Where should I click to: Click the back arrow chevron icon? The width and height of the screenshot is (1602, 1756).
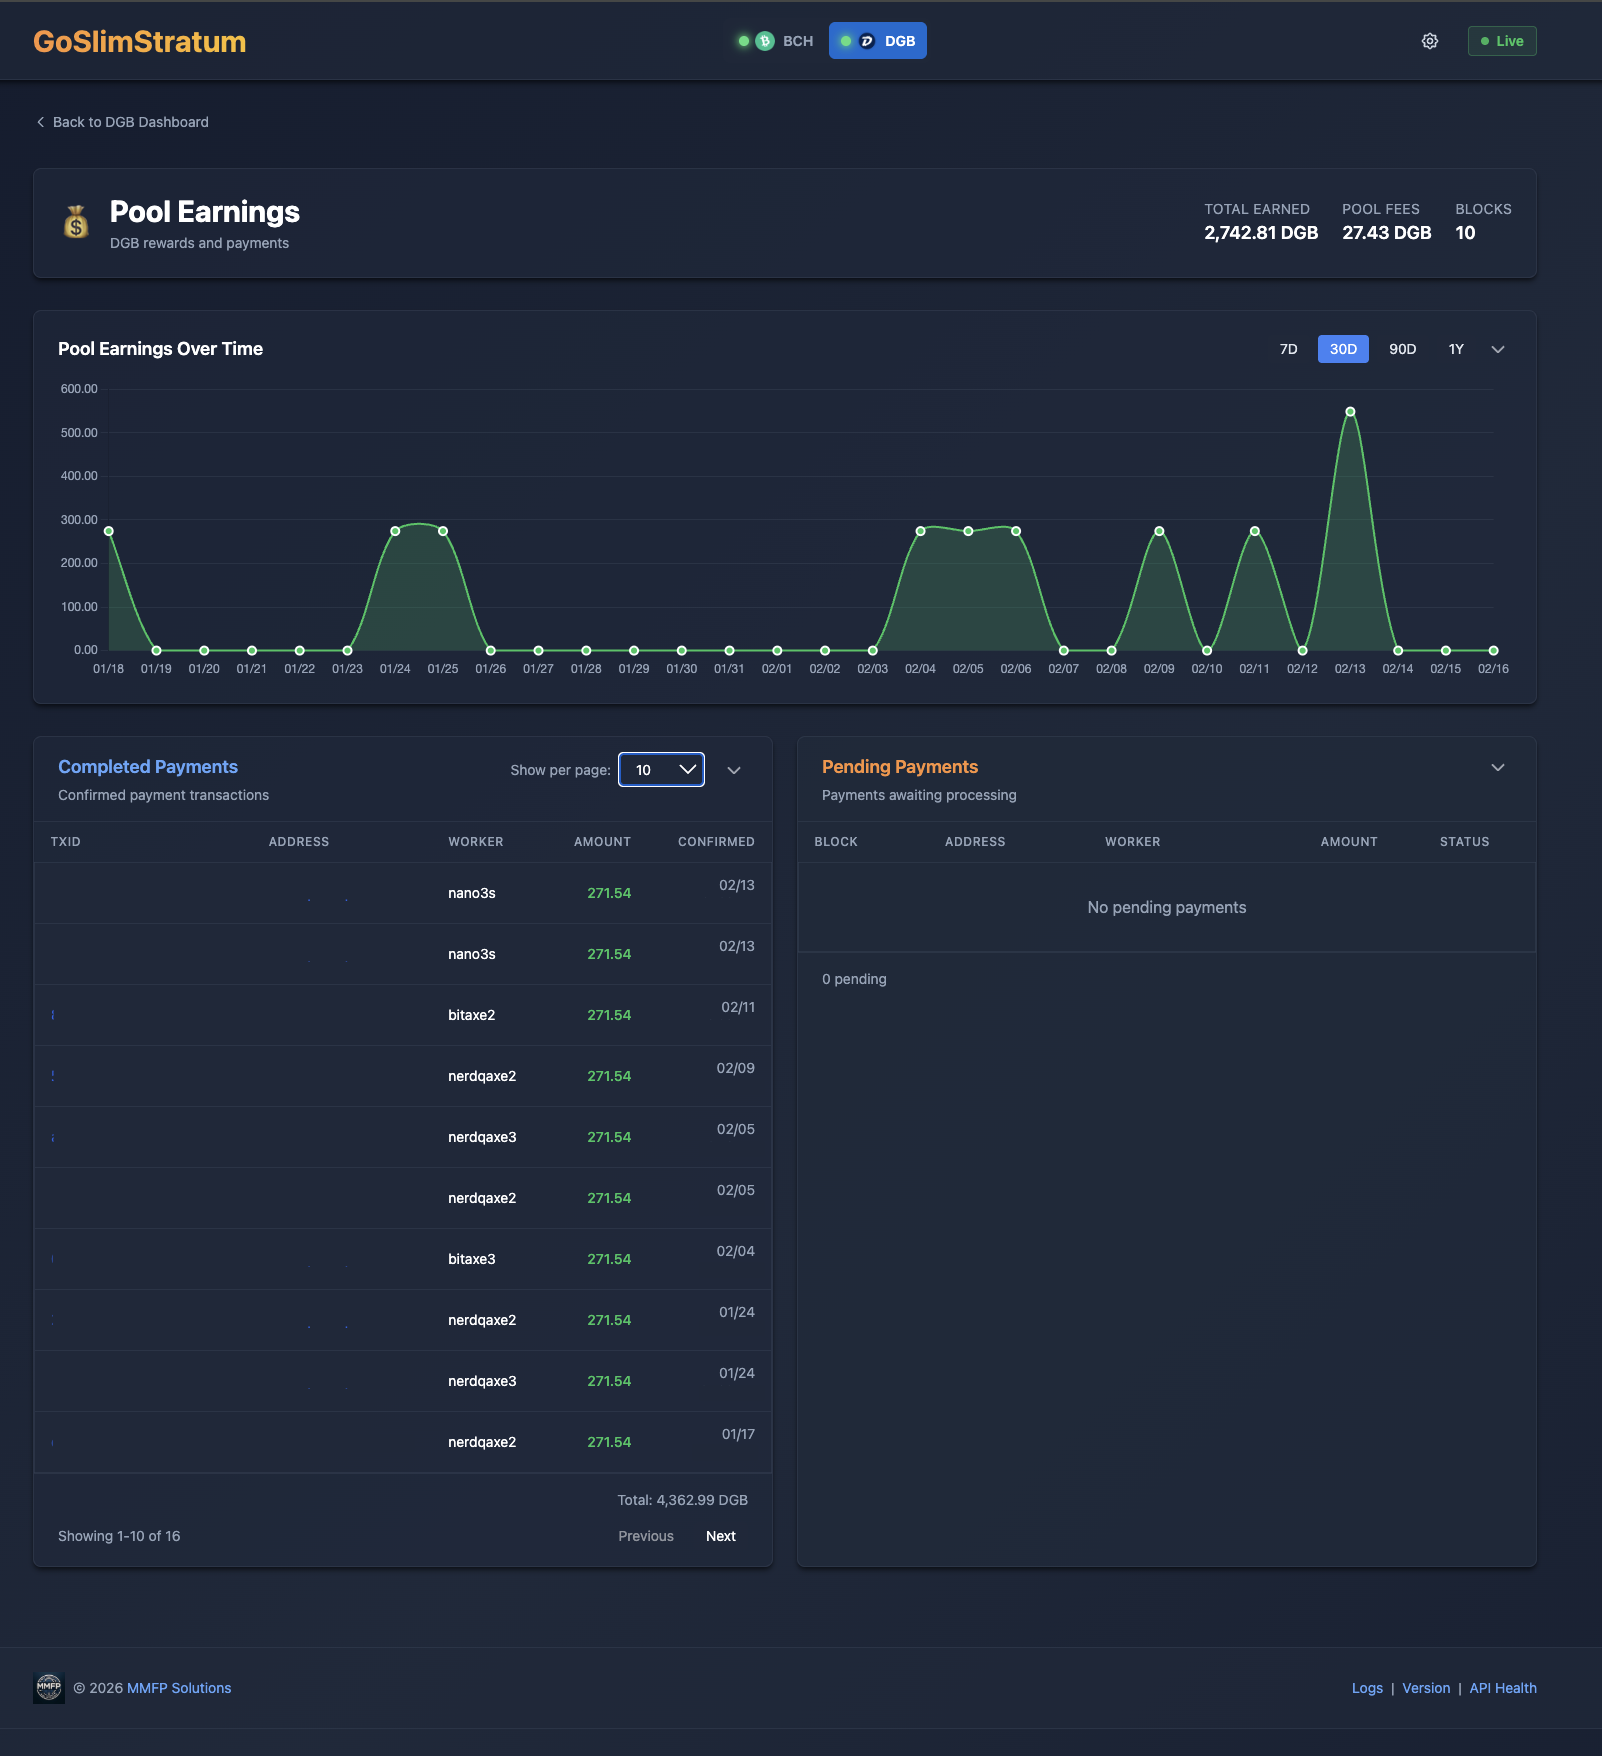point(40,121)
